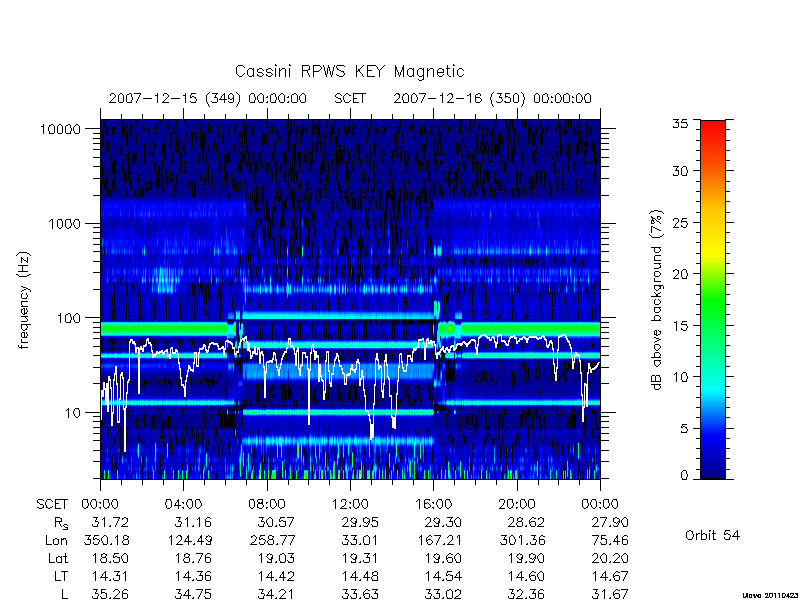Click the L value 33.63
Screen dimensions: 800x600
[x=360, y=594]
